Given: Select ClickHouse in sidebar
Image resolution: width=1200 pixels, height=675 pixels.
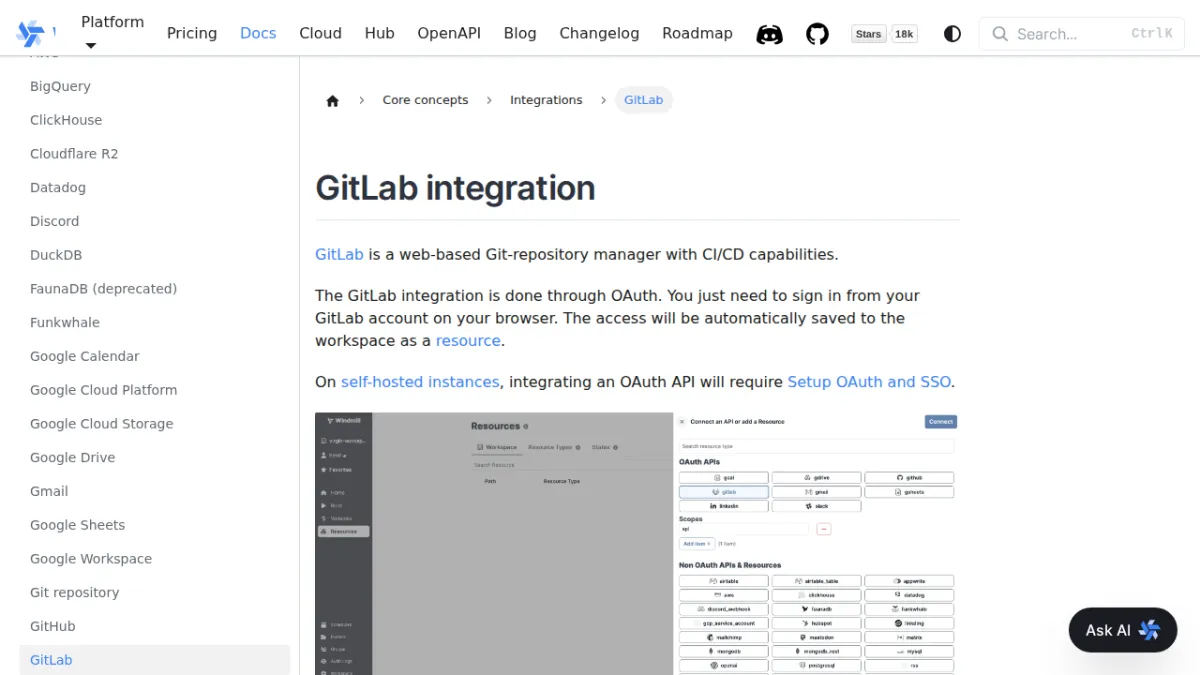Looking at the screenshot, I should point(154,120).
